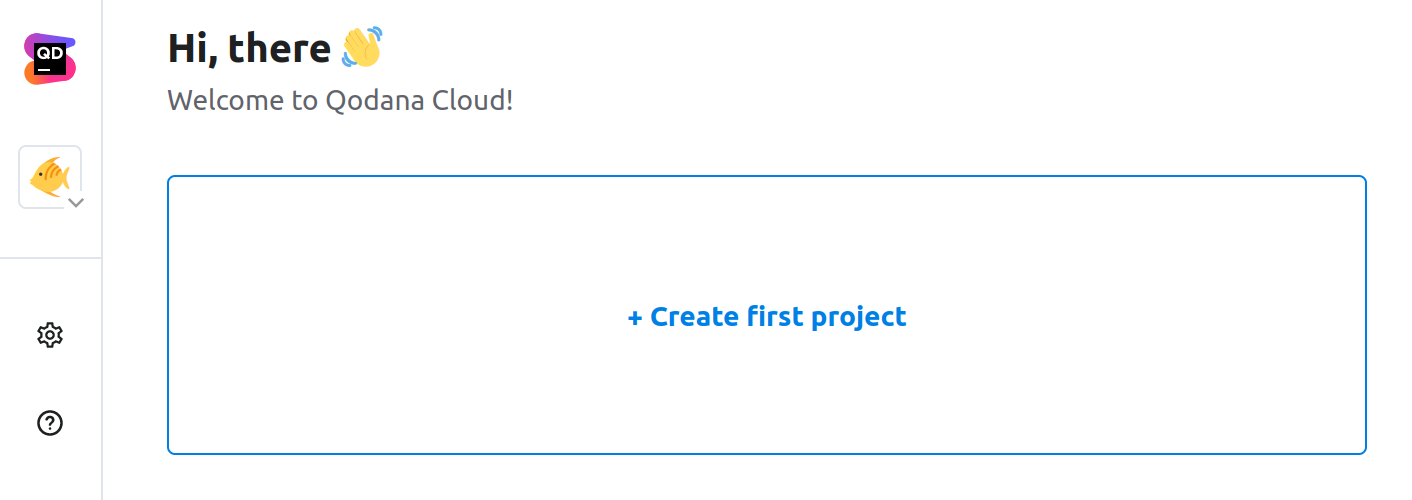Open help with the question mark icon

[50, 423]
